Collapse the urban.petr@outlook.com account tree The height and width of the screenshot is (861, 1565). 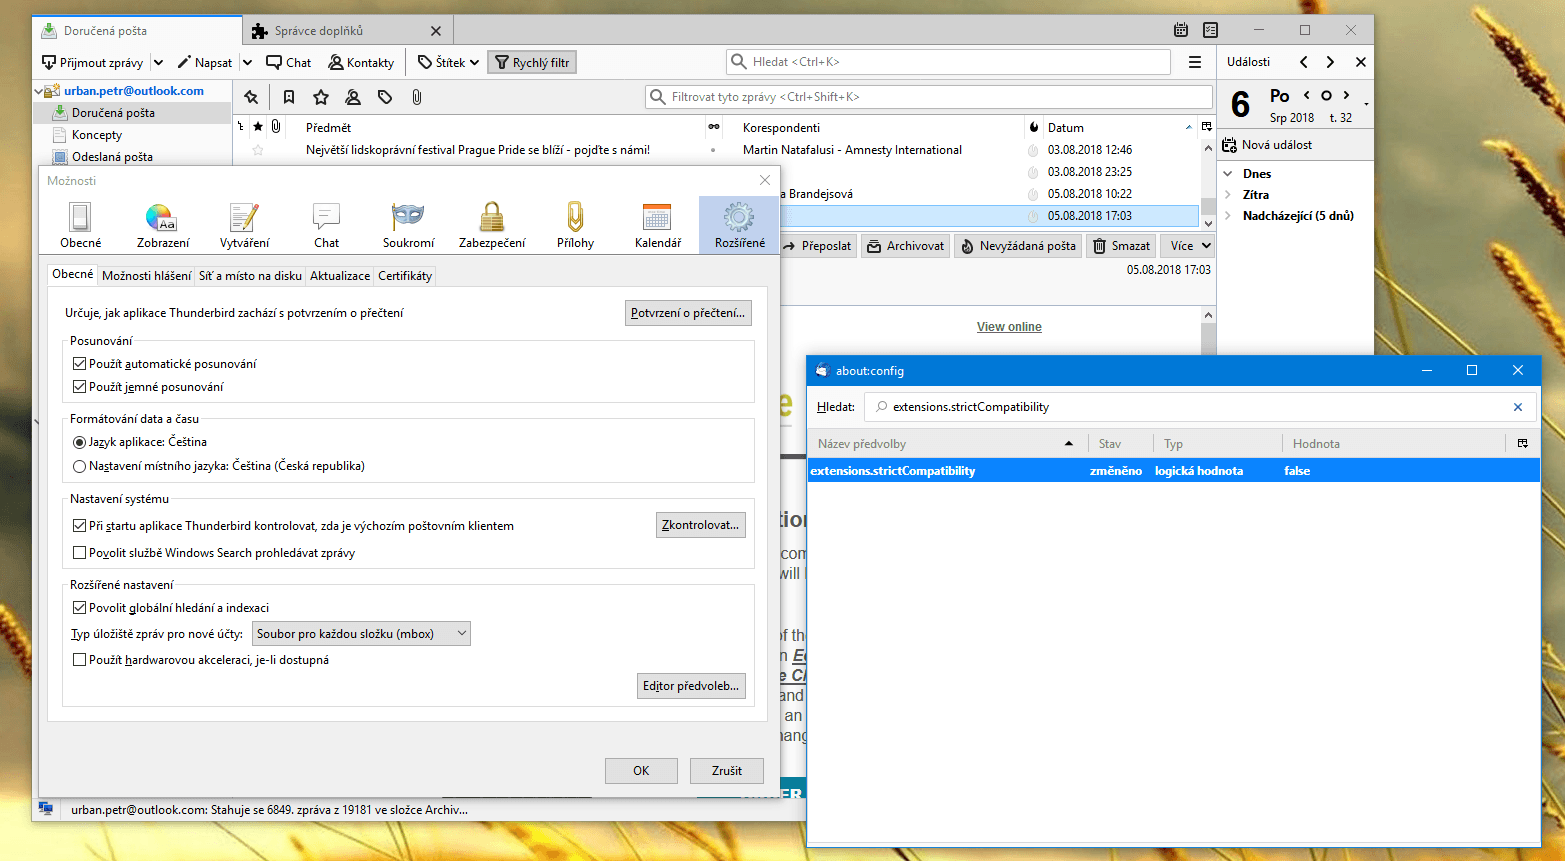coord(39,91)
